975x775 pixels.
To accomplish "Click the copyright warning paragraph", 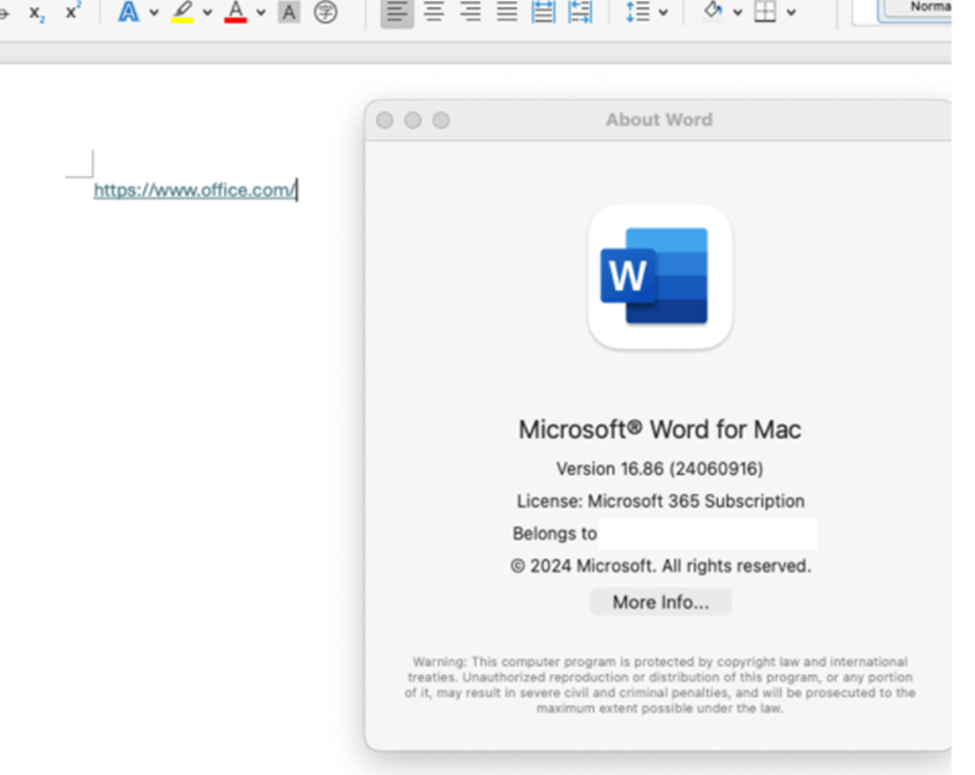I will 660,685.
